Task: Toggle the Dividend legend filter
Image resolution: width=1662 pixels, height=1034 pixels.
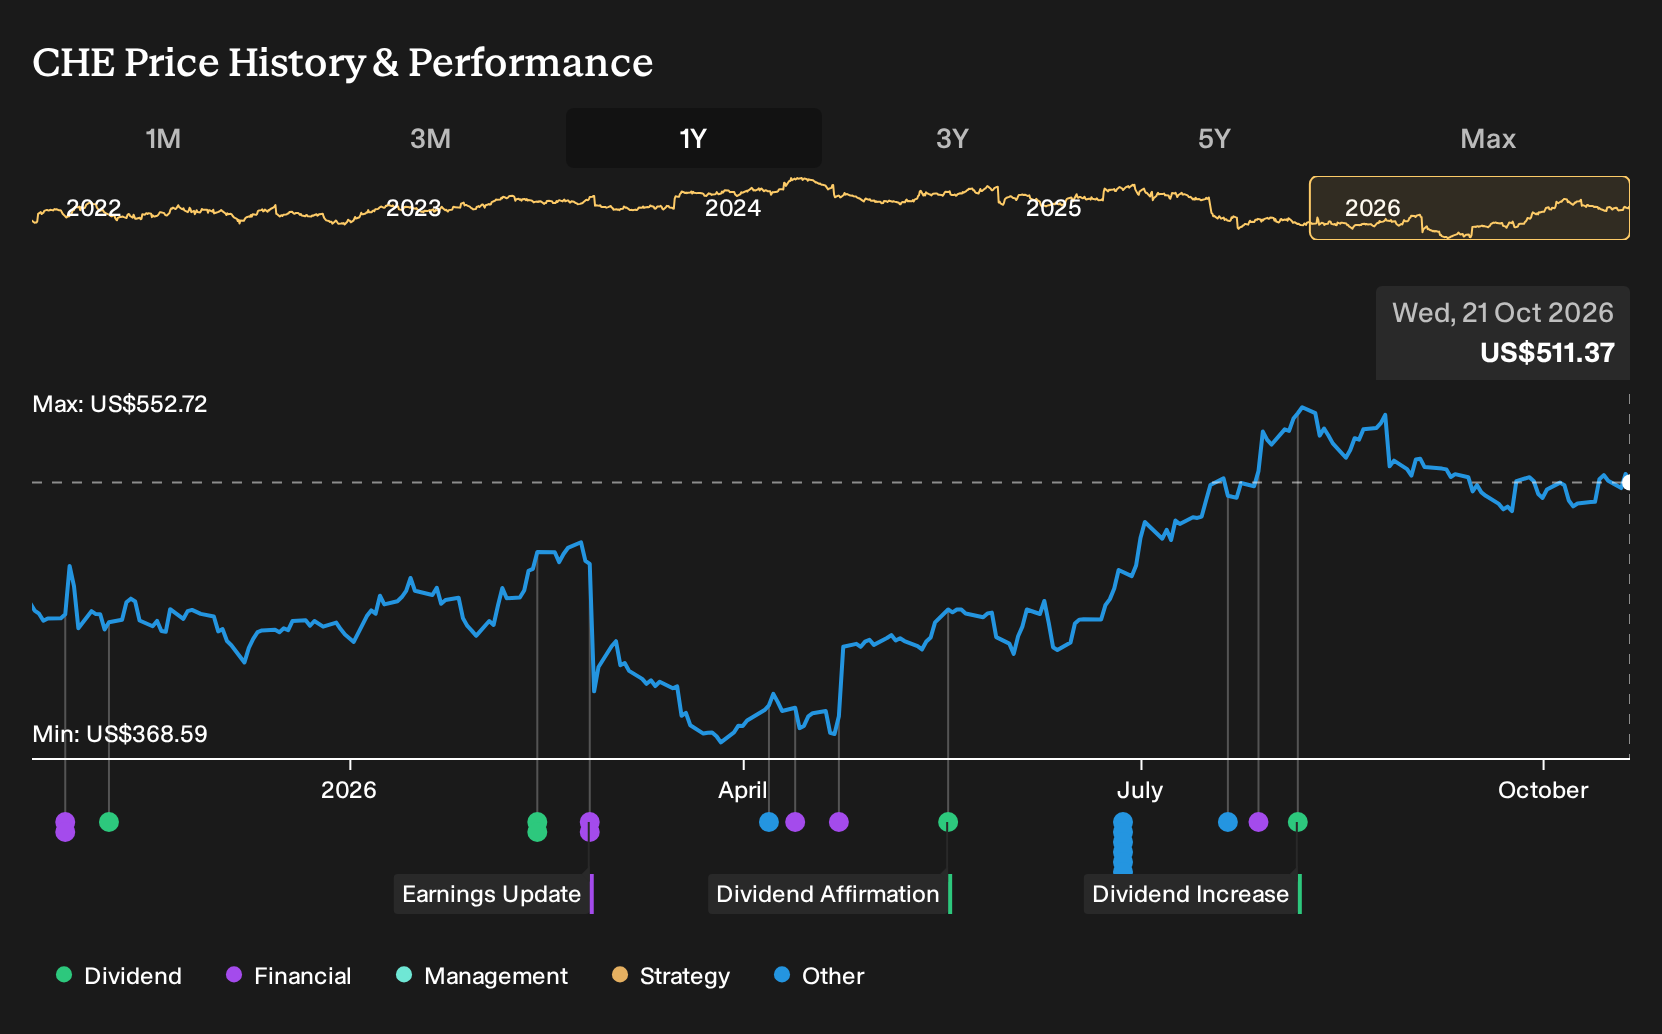Action: tap(119, 976)
